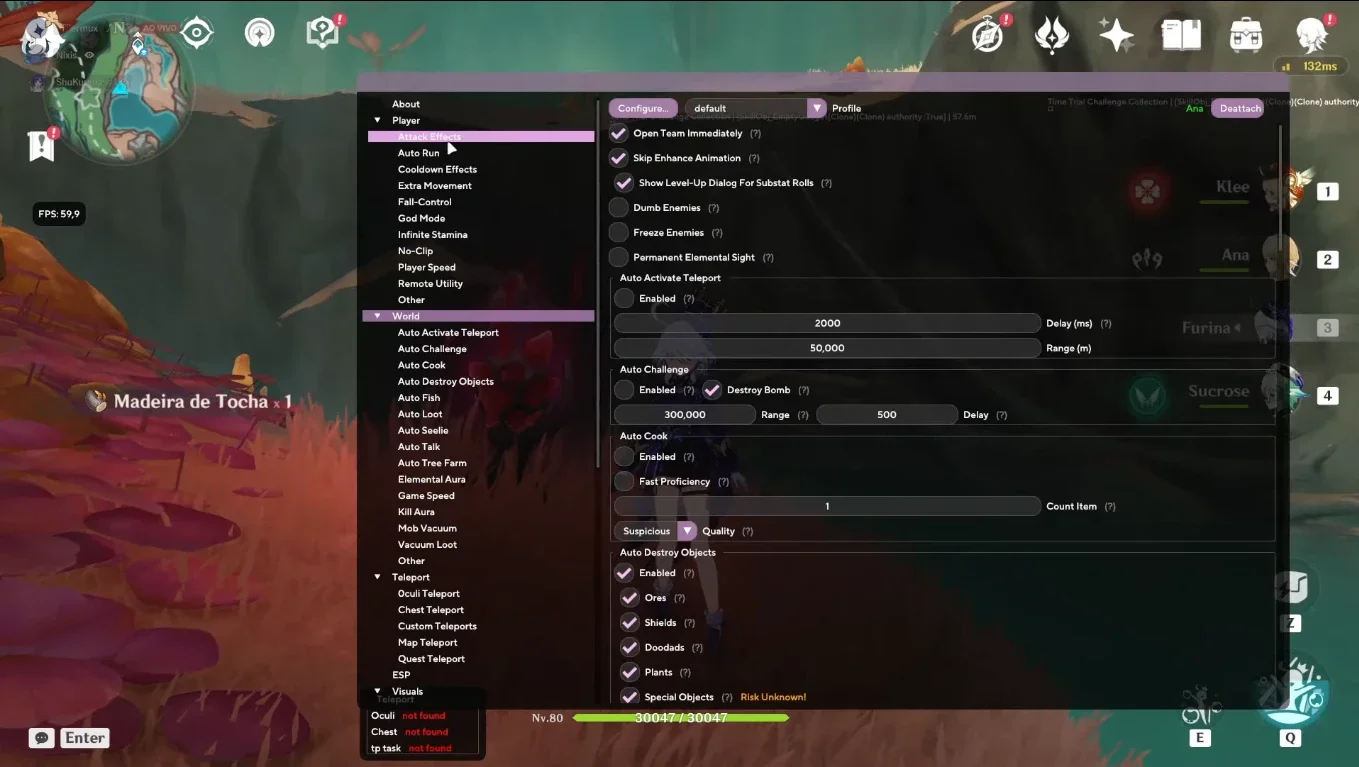The width and height of the screenshot is (1359, 767).
Task: Collapse the Player tree section
Action: coord(377,120)
